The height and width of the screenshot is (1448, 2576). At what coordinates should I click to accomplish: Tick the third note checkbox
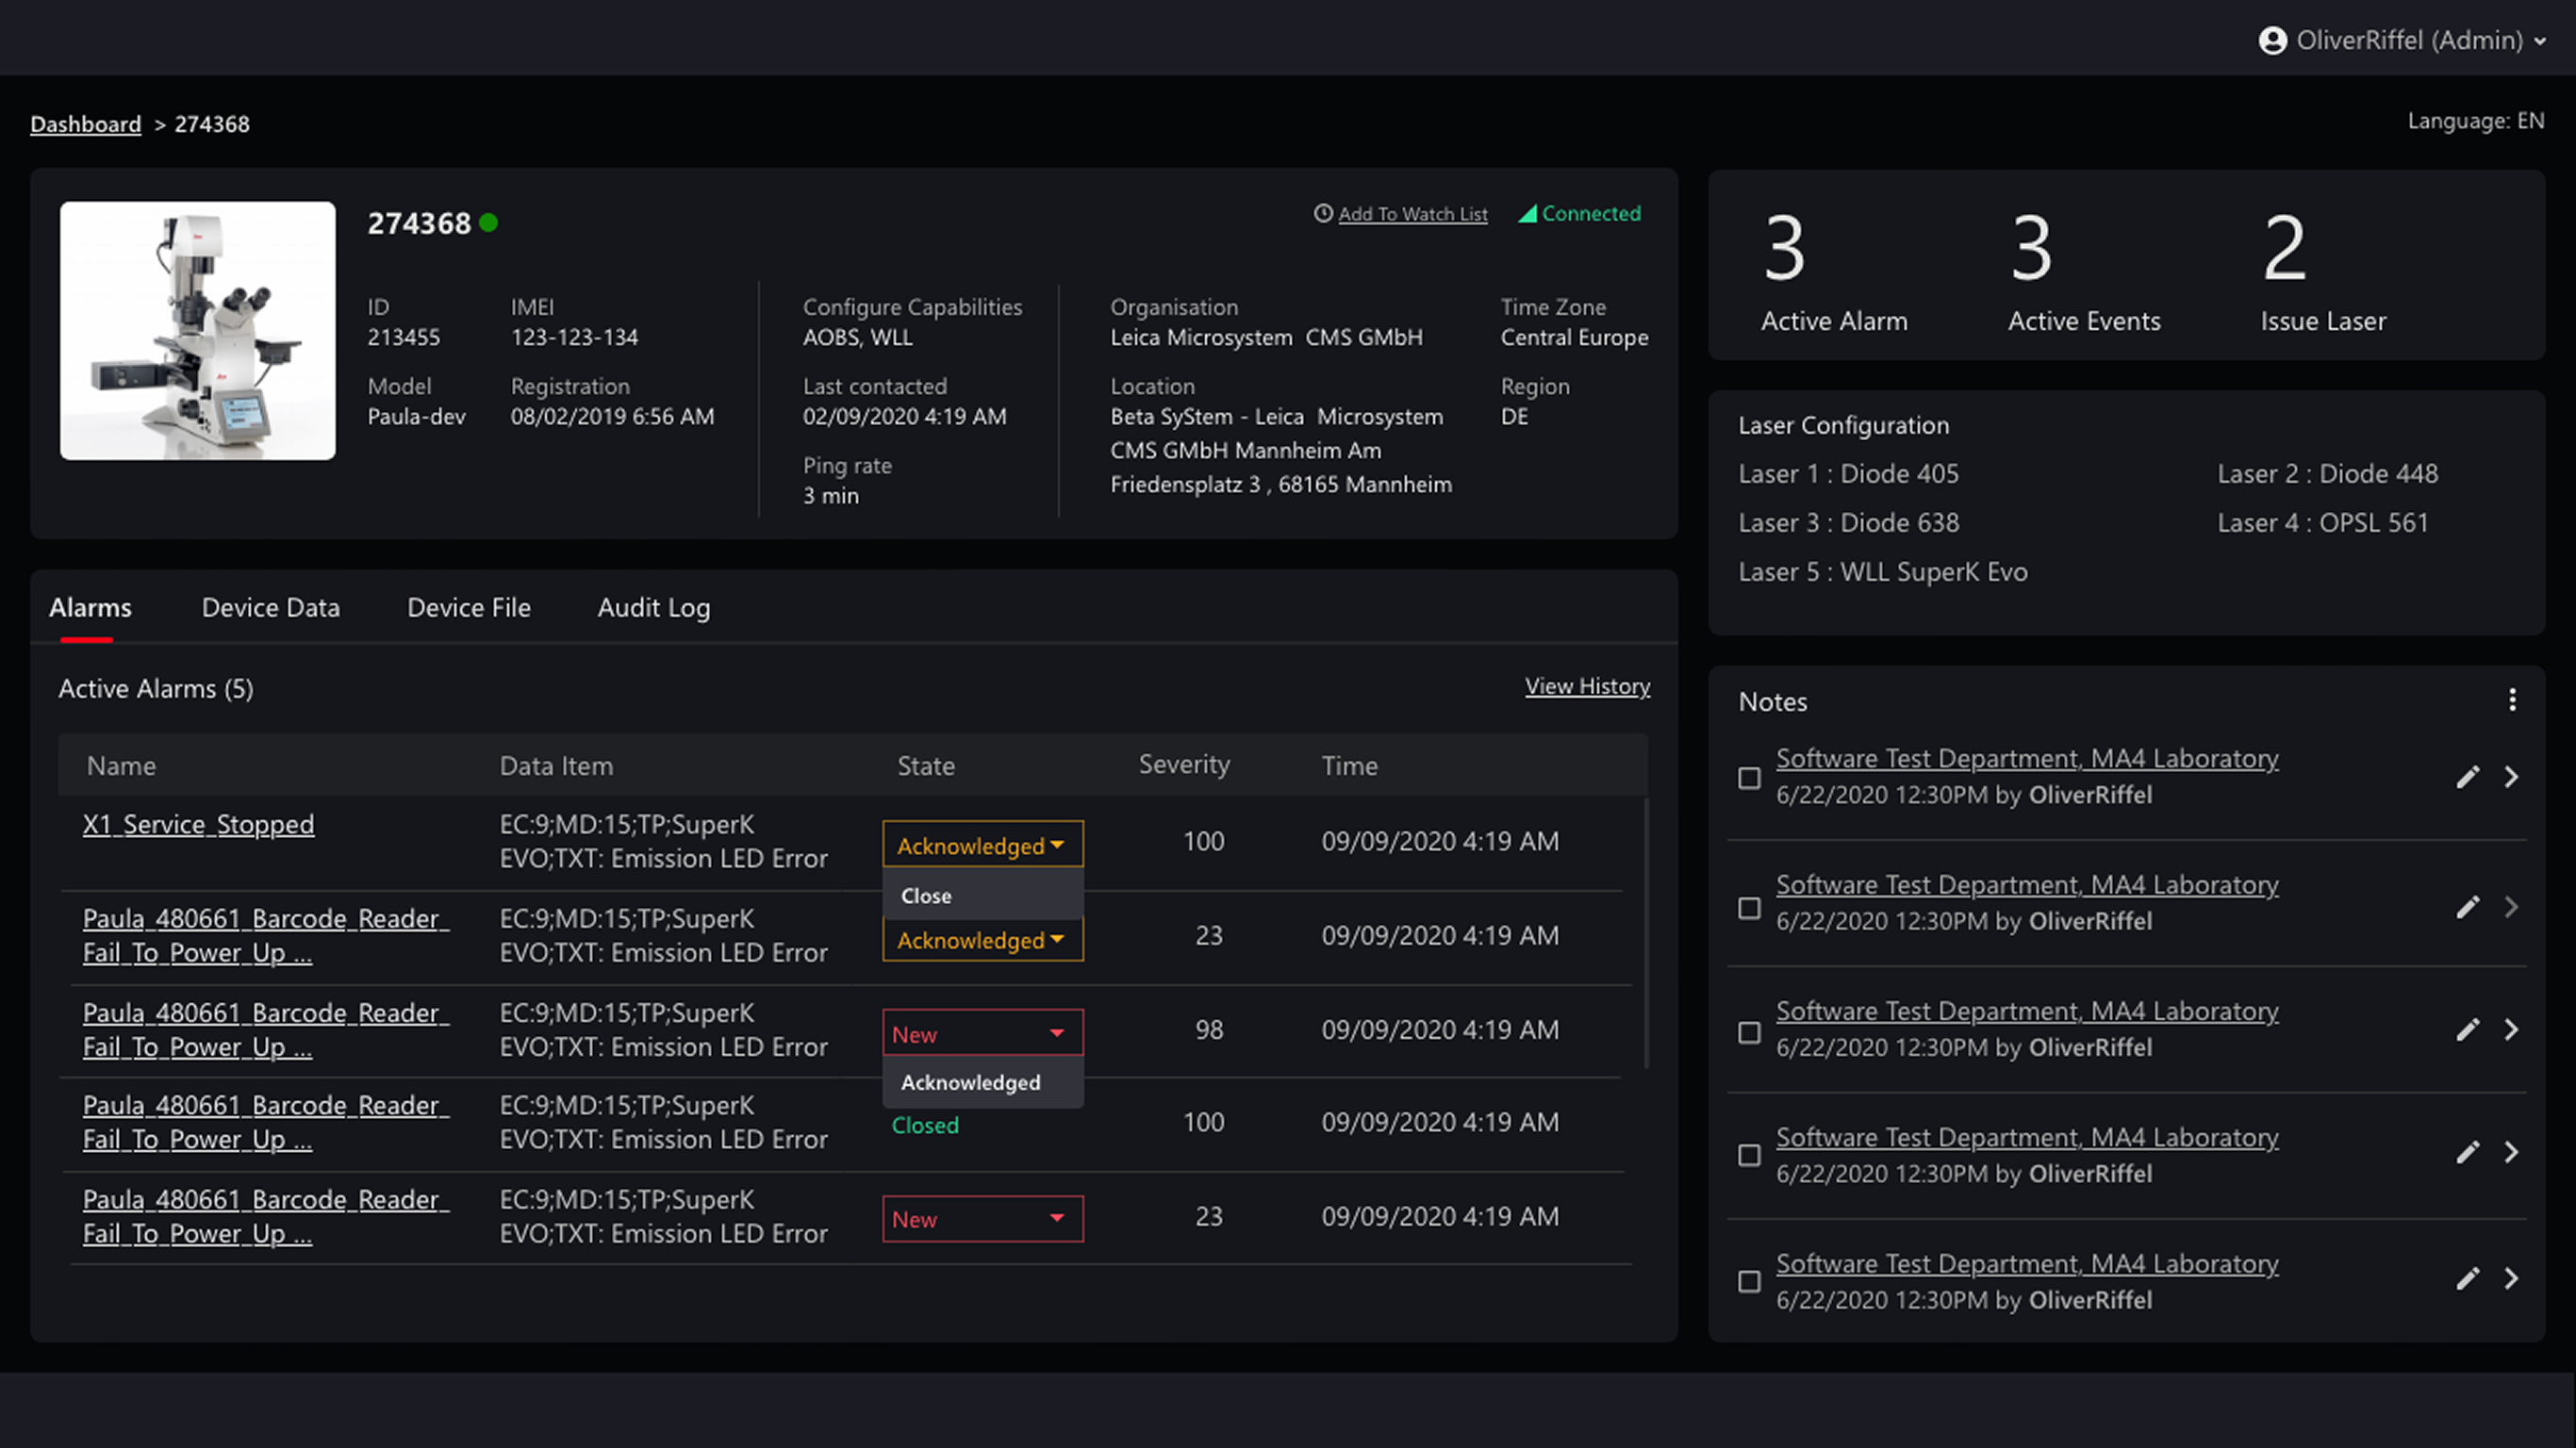coord(1749,1032)
